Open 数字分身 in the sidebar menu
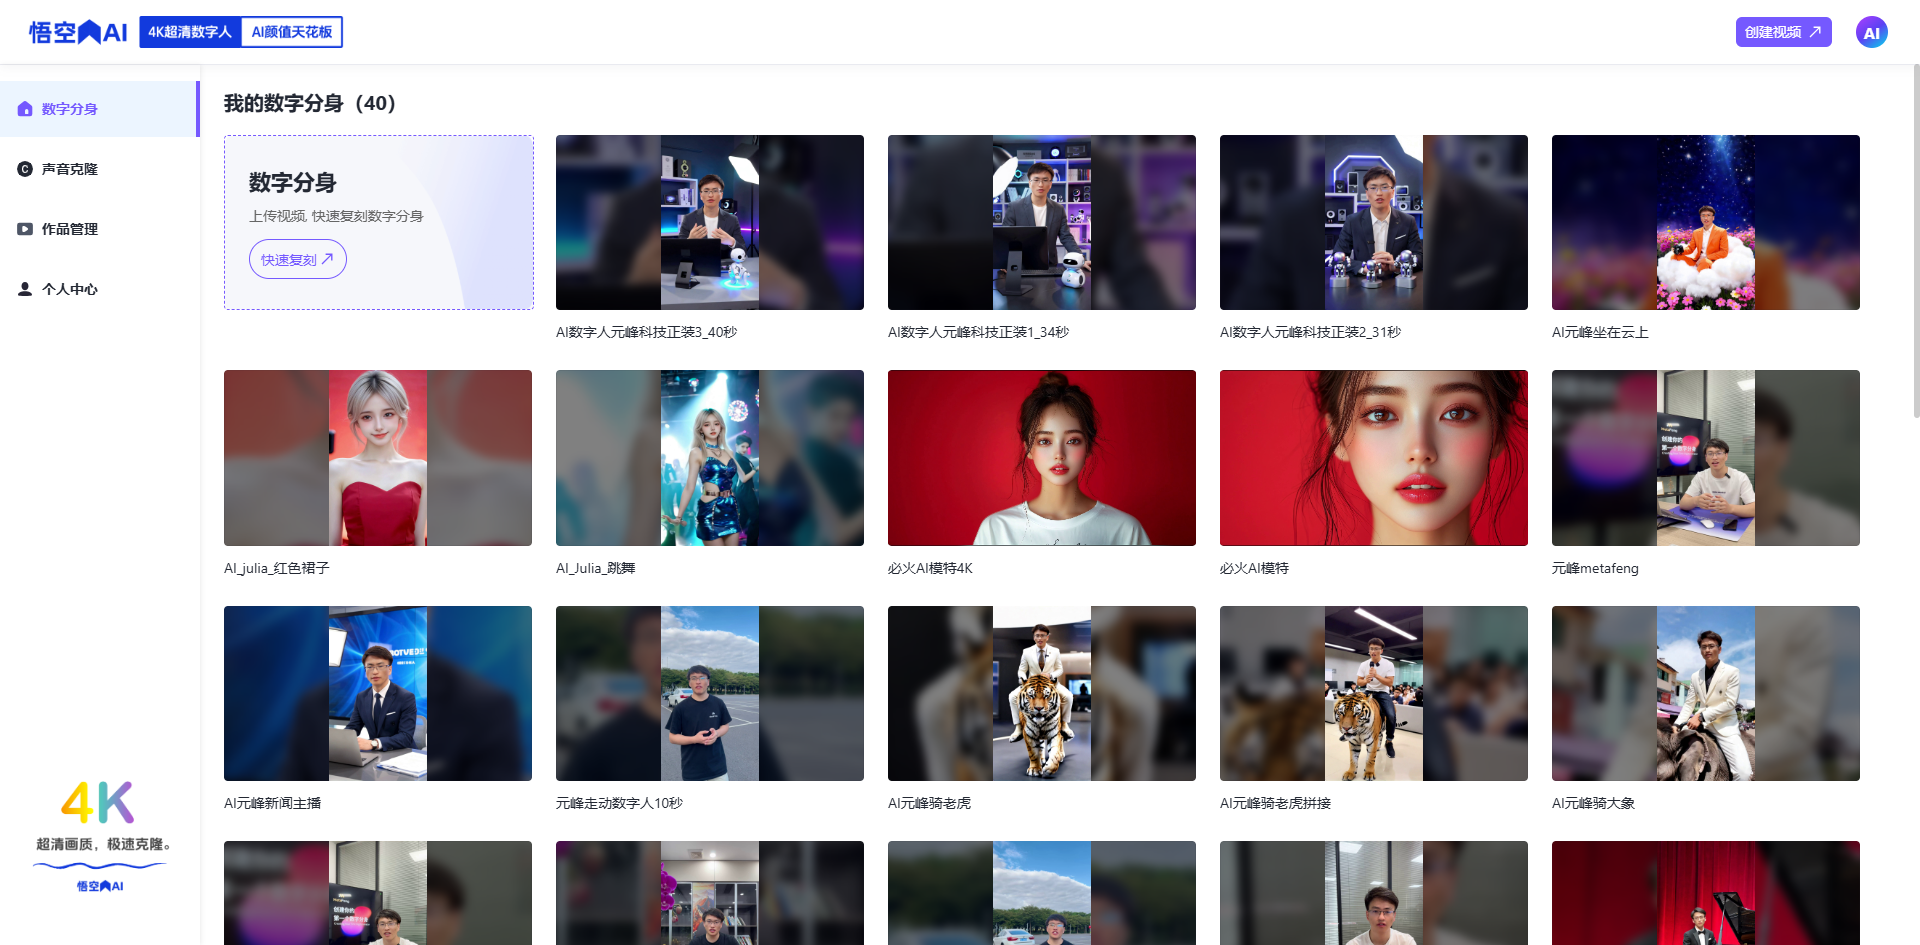1920x945 pixels. click(100, 109)
